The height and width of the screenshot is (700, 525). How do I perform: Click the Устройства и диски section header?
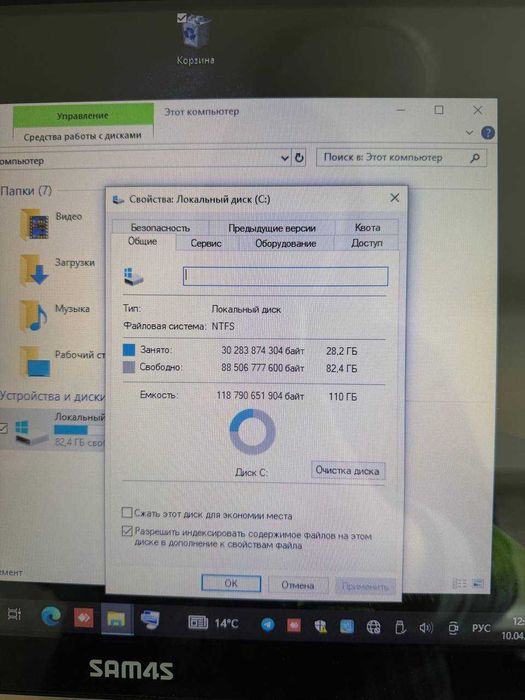(52, 396)
